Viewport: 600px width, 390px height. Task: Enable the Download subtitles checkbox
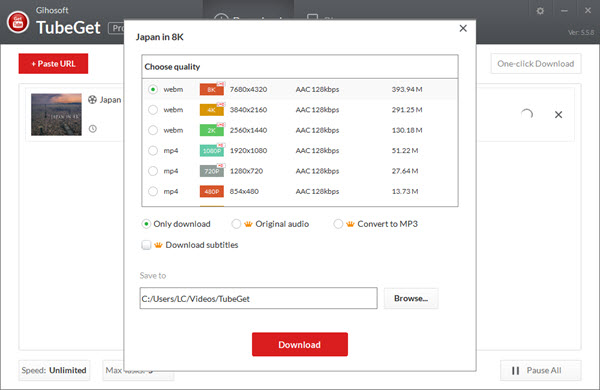[146, 245]
